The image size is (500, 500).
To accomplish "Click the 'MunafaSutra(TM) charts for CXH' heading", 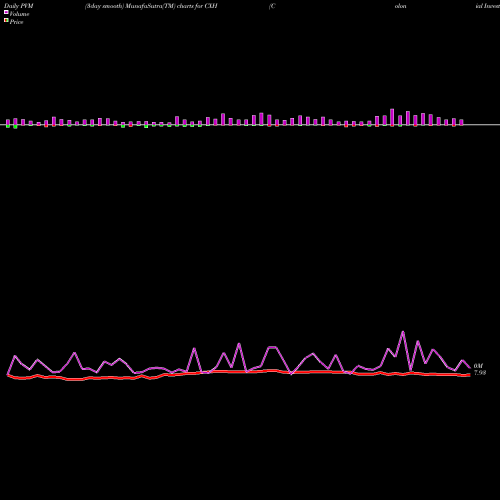I will [172, 6].
